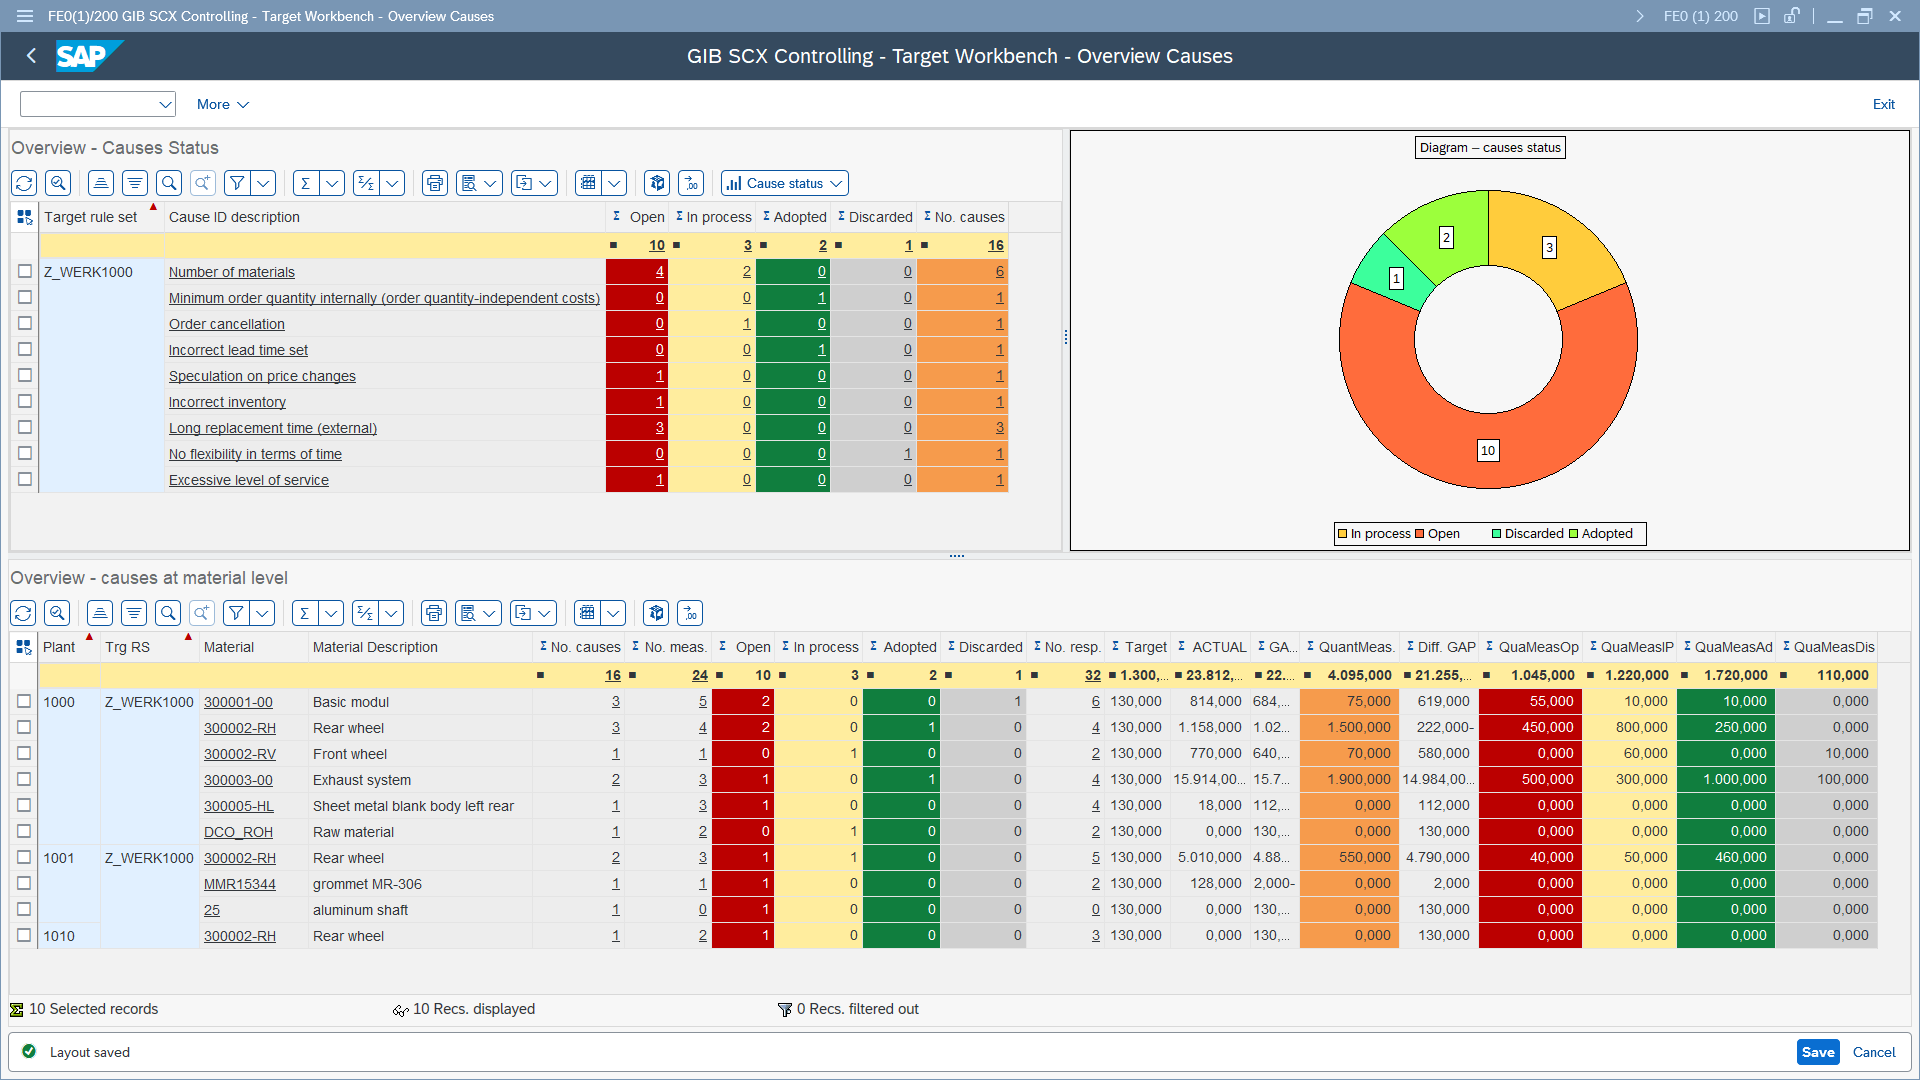The width and height of the screenshot is (1920, 1080).
Task: Refresh the Causes Status table
Action: (x=24, y=183)
